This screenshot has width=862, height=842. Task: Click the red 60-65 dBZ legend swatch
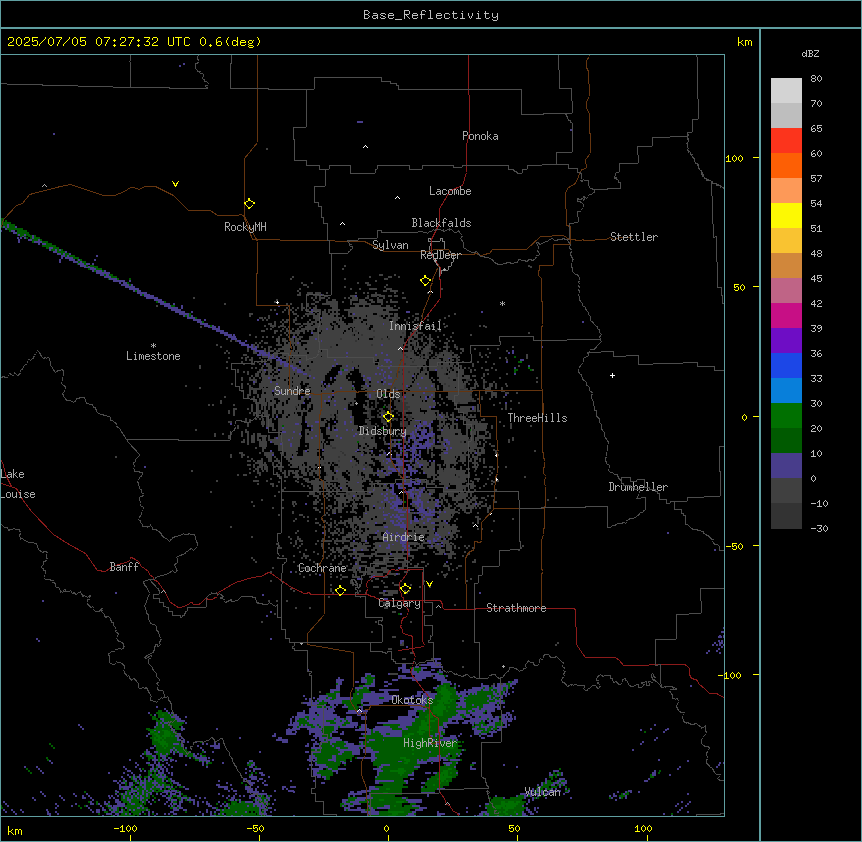point(786,141)
